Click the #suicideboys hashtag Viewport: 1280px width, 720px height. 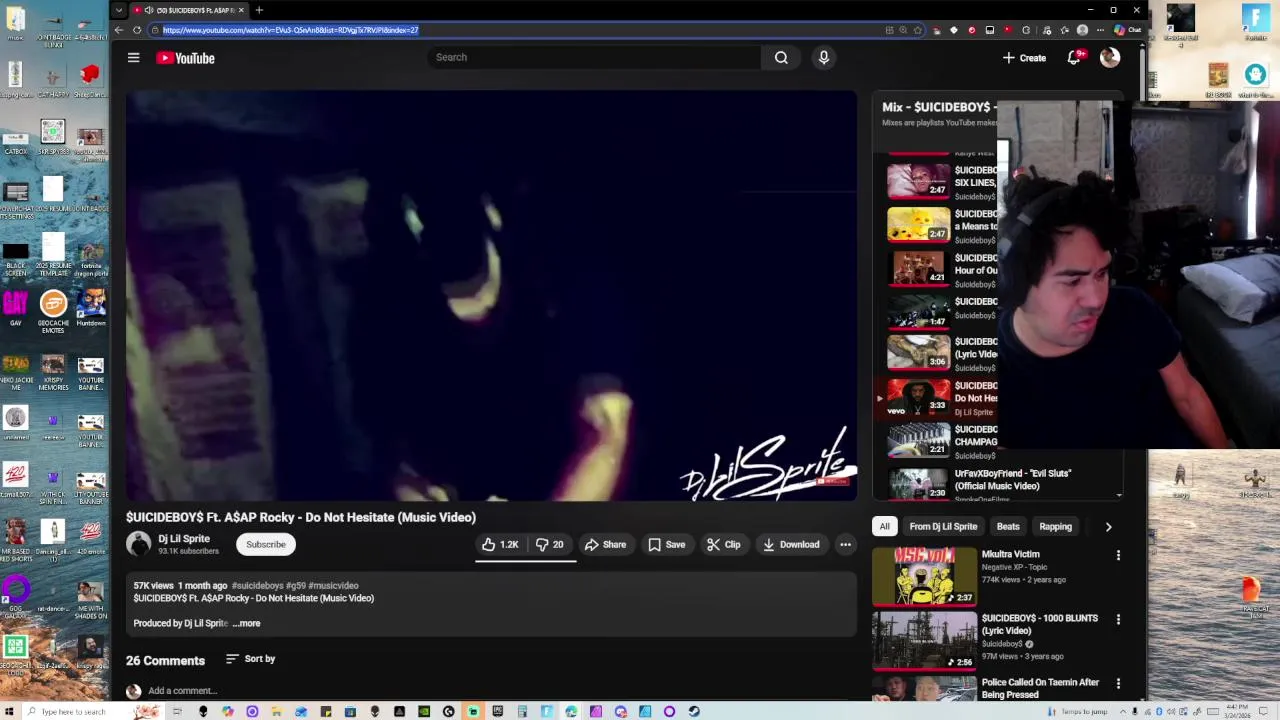(x=257, y=586)
